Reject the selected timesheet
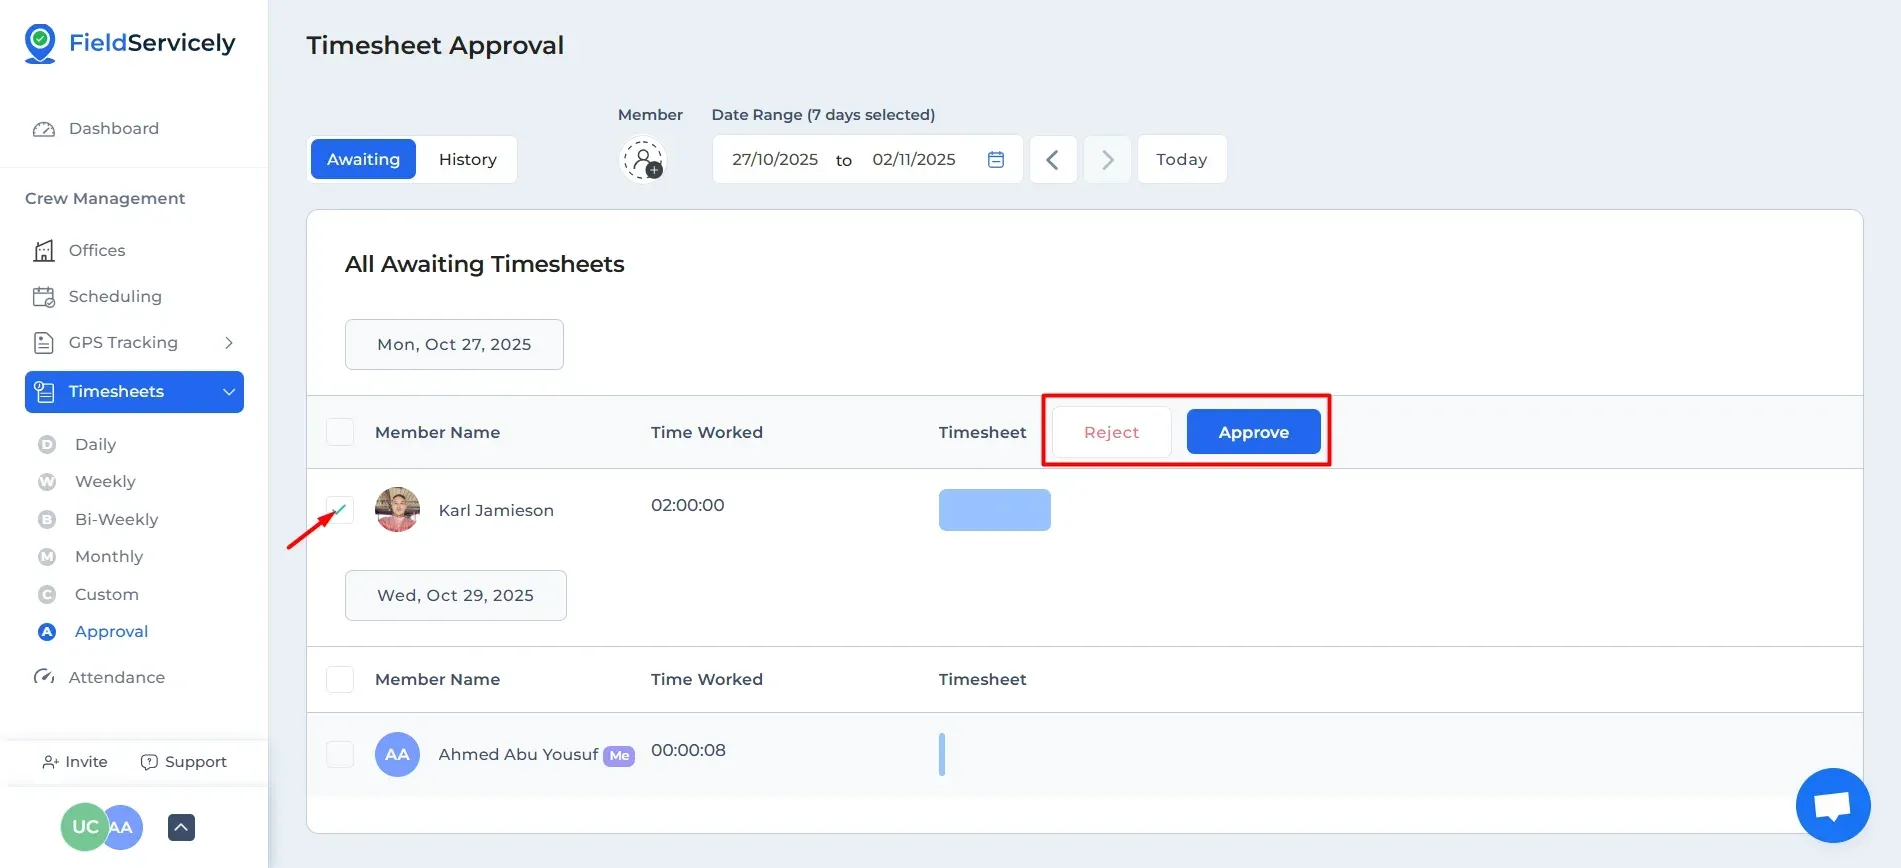The width and height of the screenshot is (1901, 868). pyautogui.click(x=1111, y=432)
